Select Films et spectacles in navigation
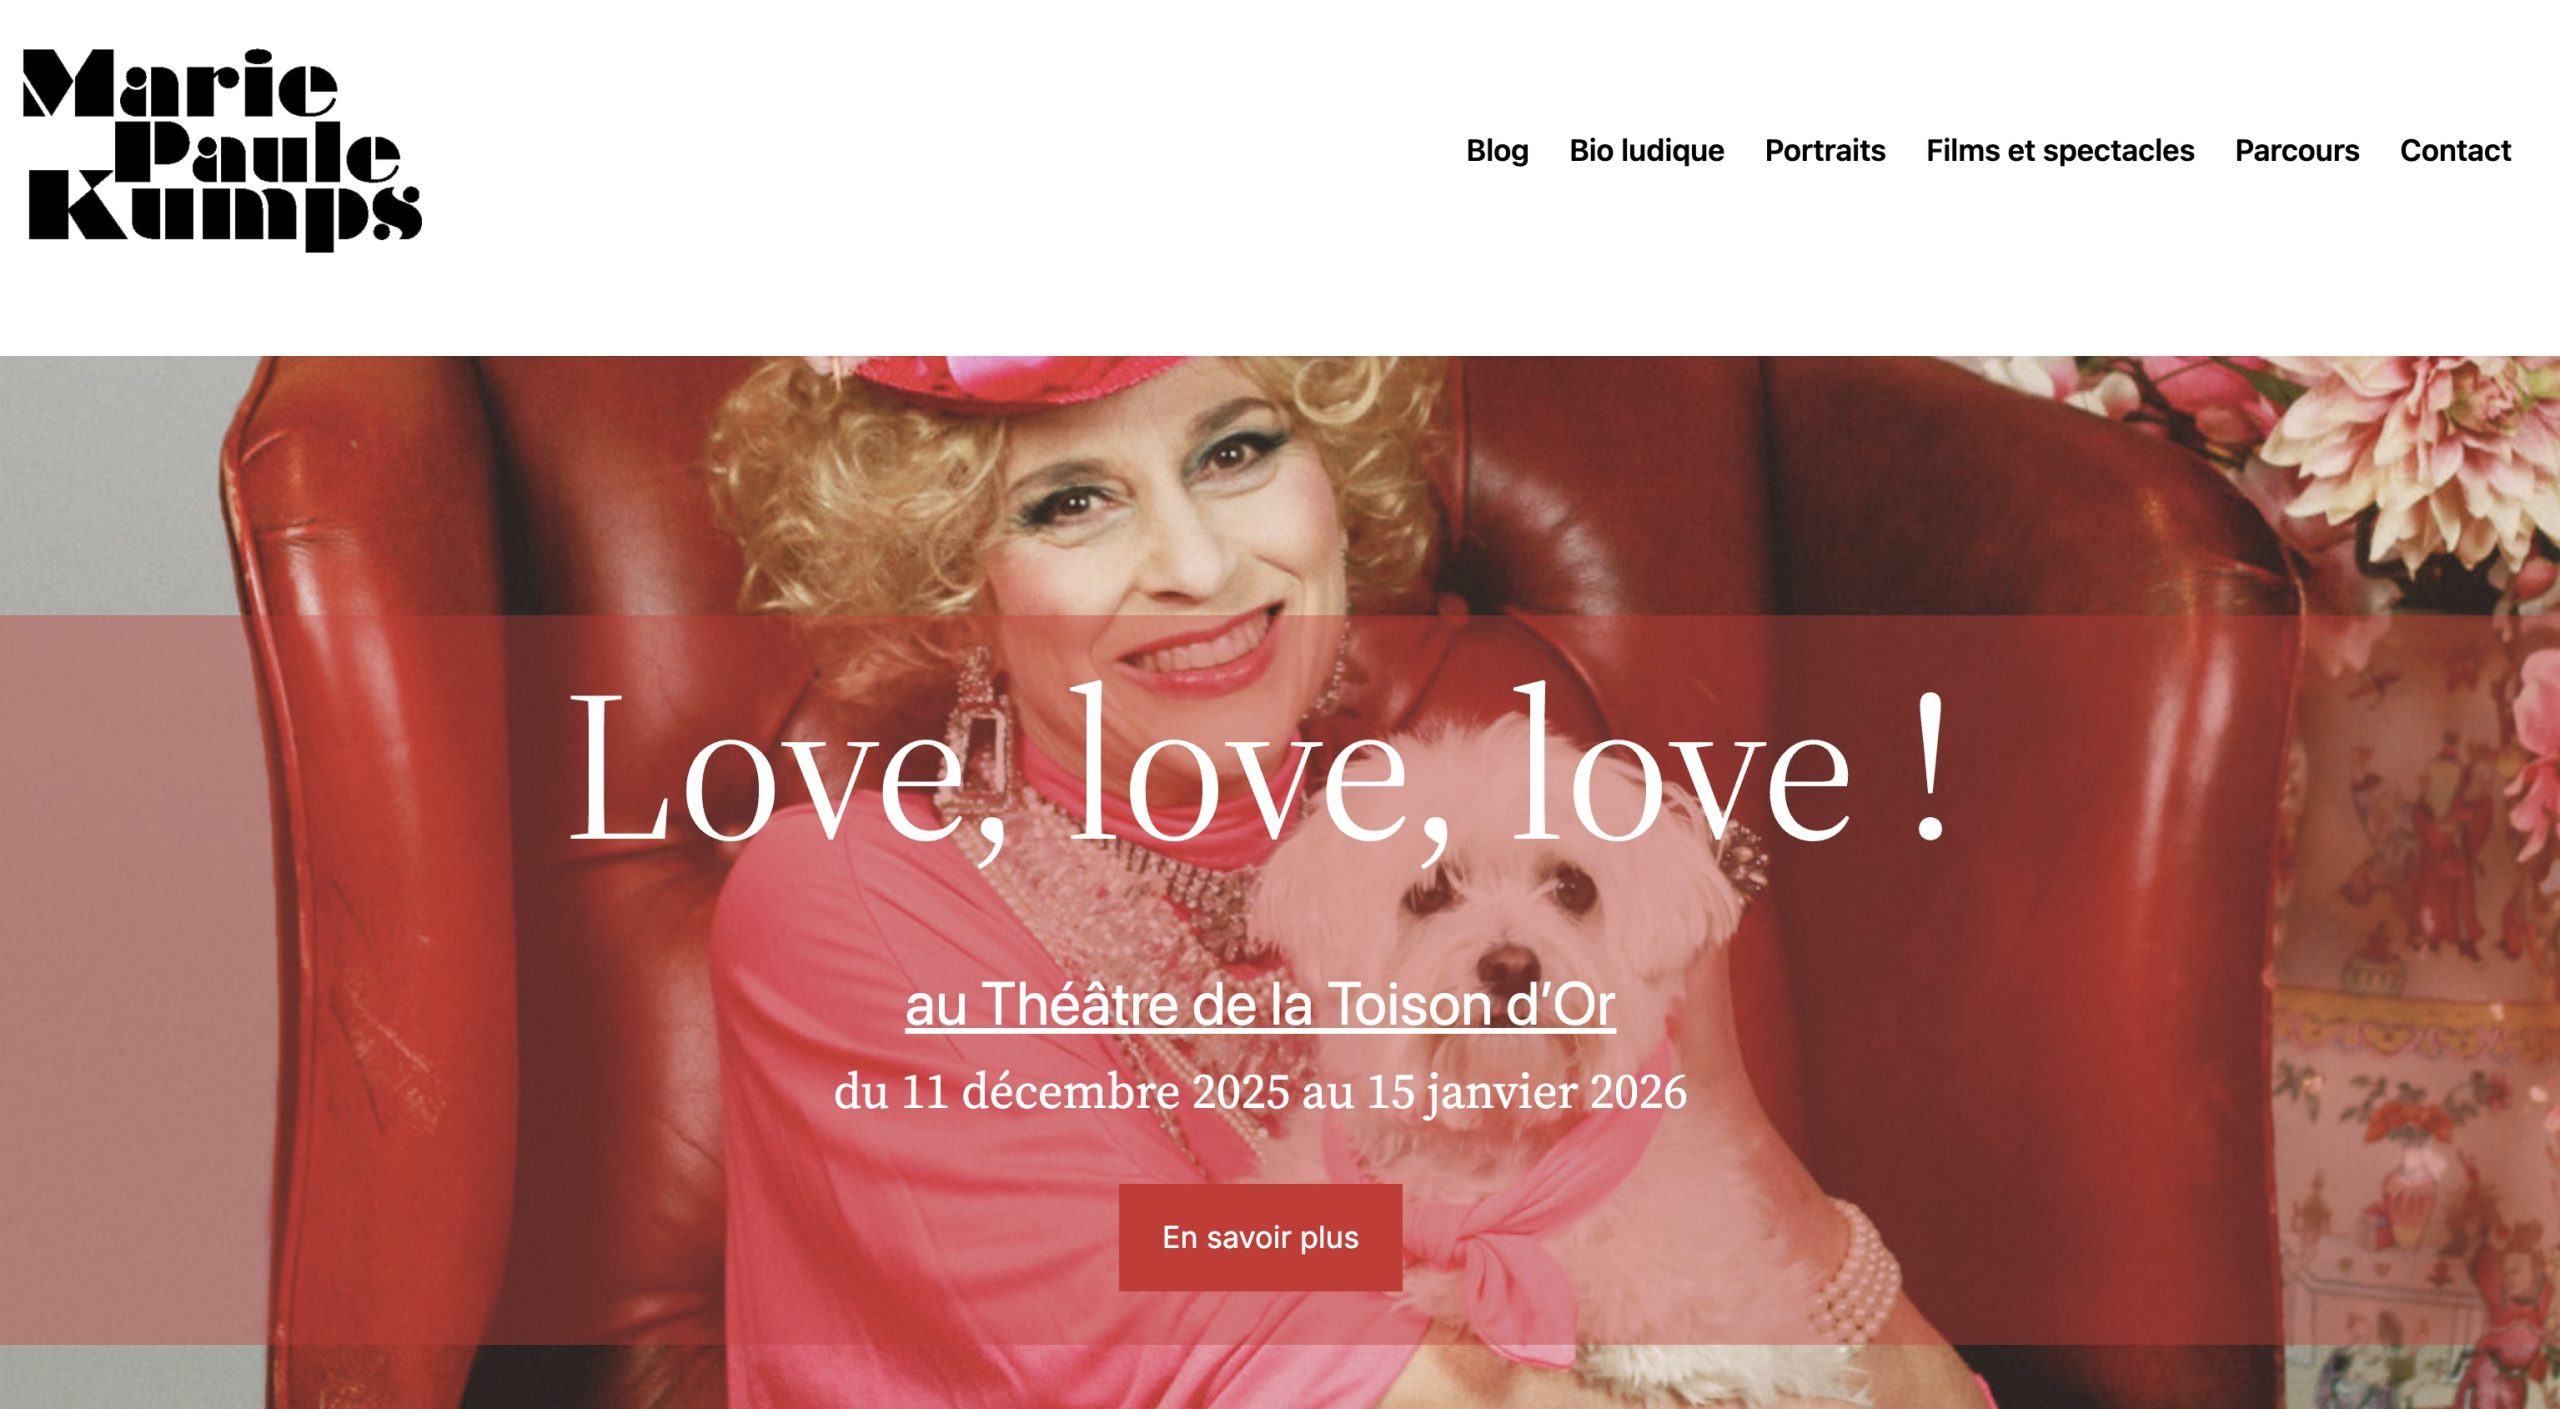 click(2060, 150)
